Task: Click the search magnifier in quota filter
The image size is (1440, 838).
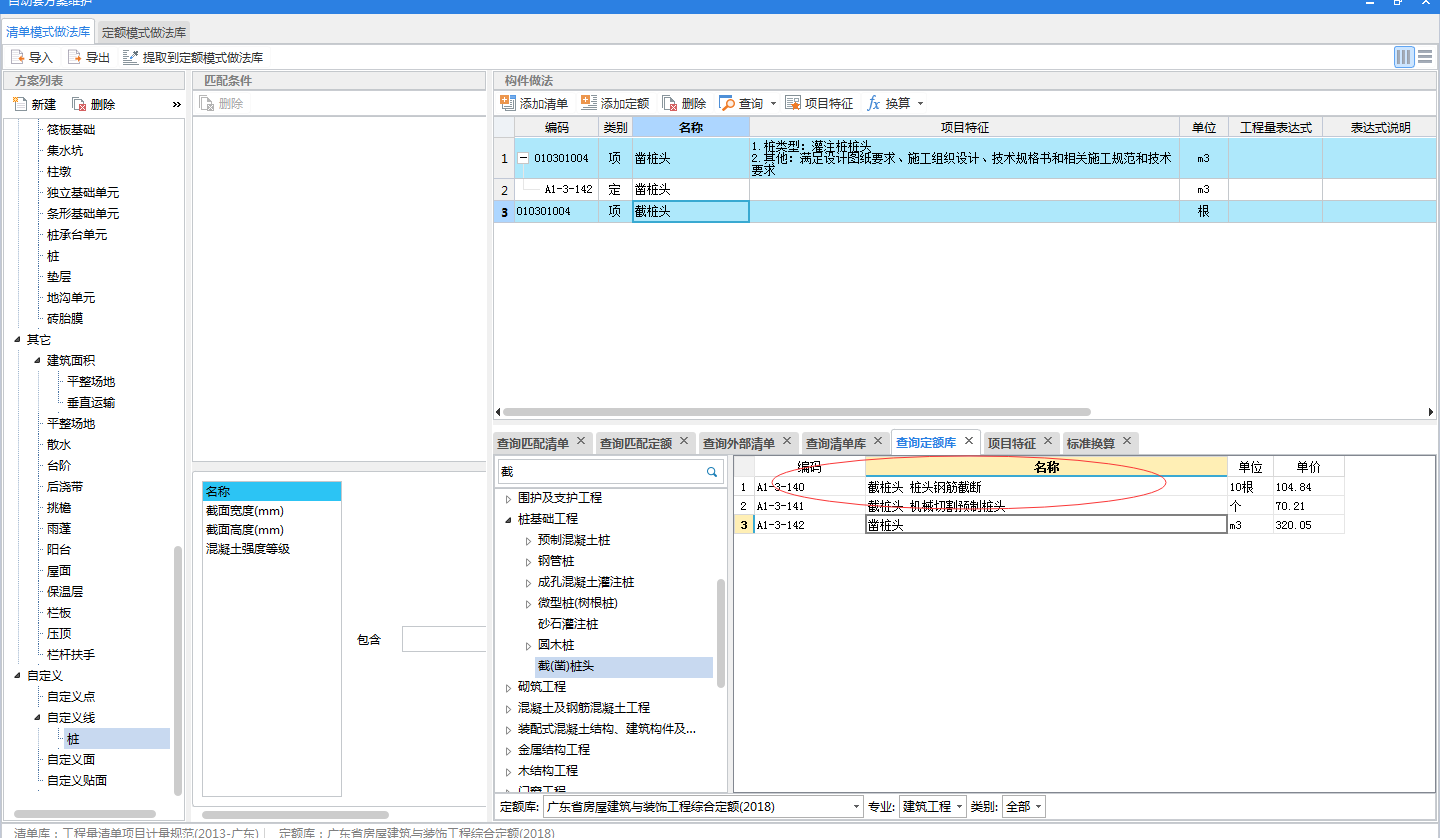Action: tap(712, 472)
